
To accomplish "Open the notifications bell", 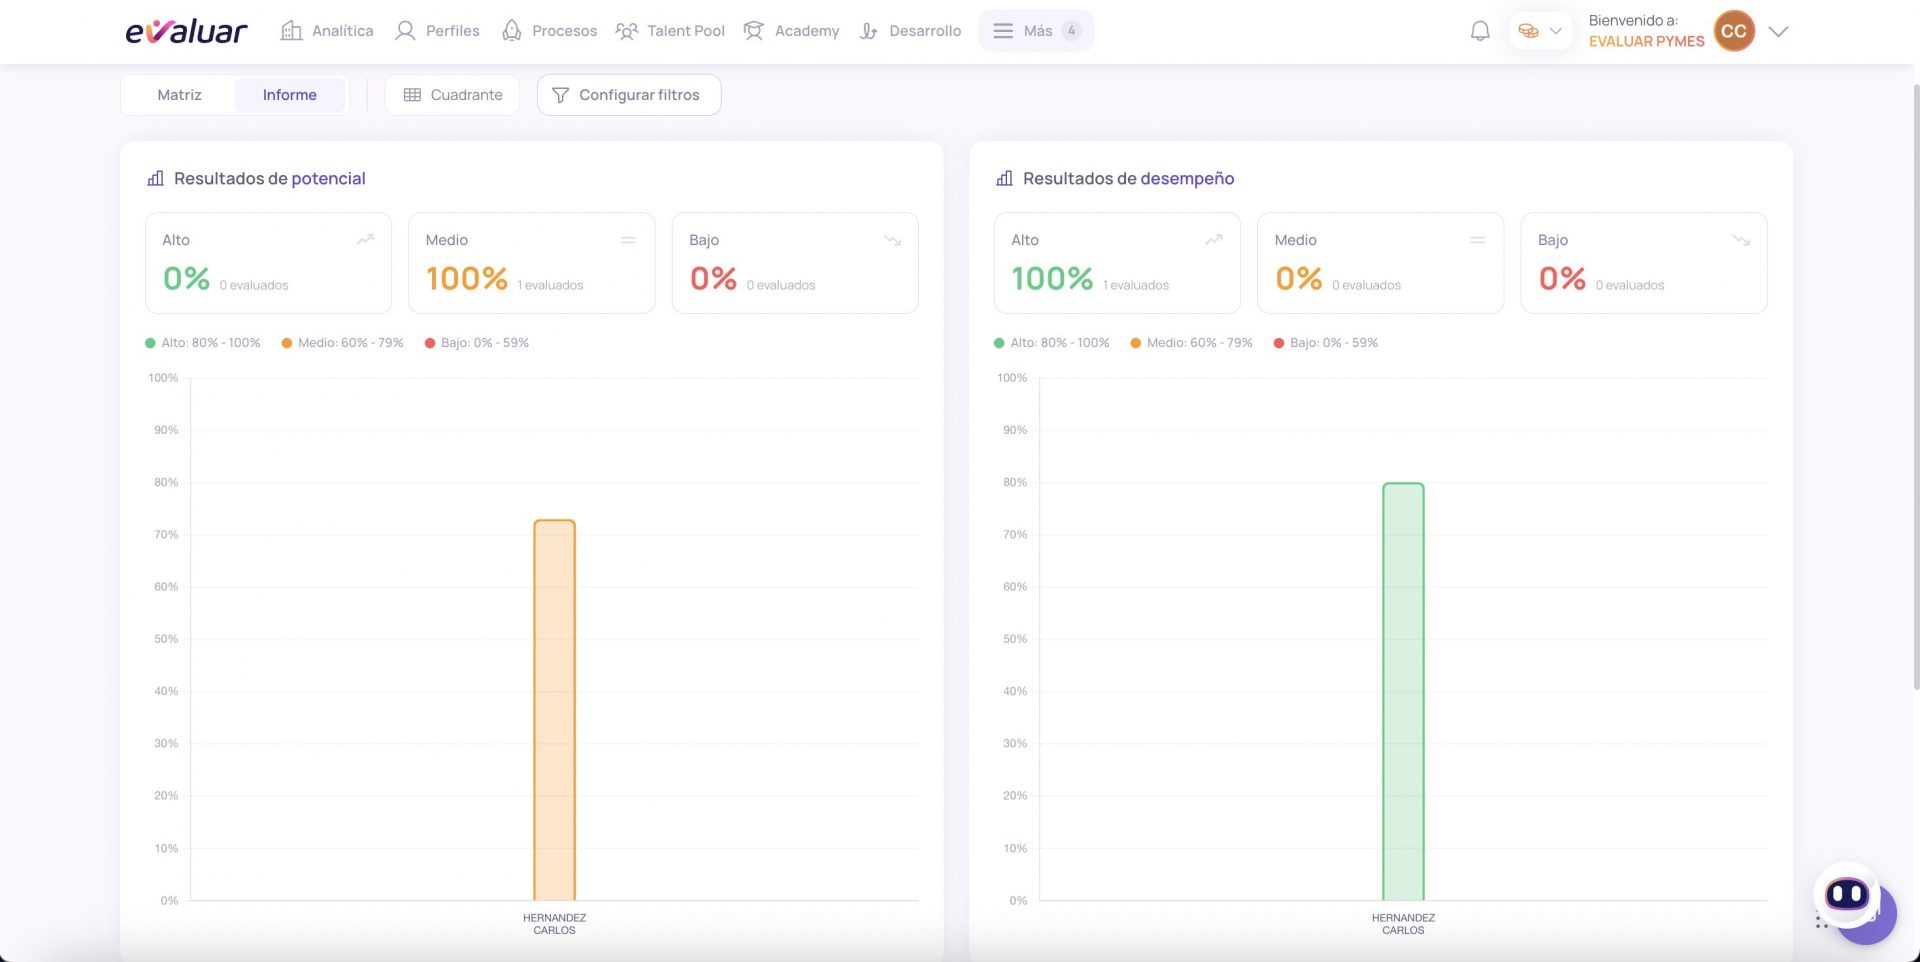I will tap(1480, 31).
